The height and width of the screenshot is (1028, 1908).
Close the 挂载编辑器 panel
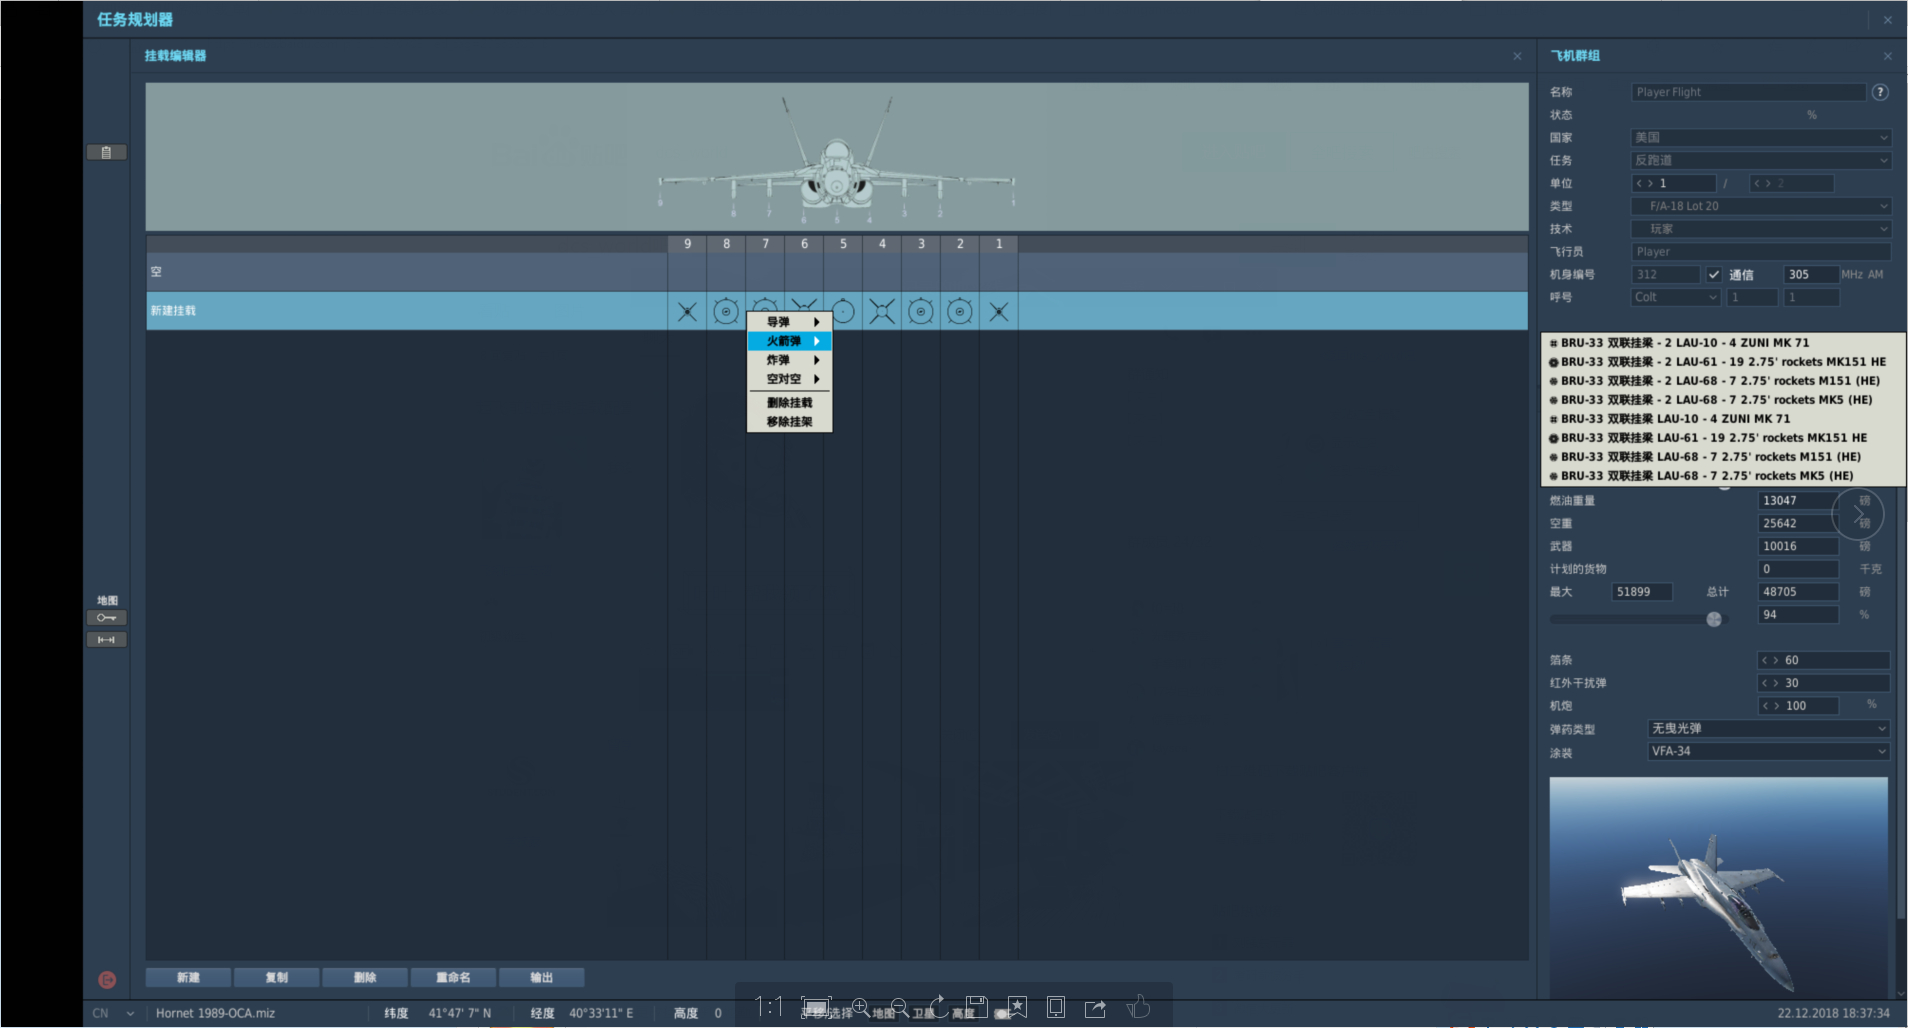1517,56
